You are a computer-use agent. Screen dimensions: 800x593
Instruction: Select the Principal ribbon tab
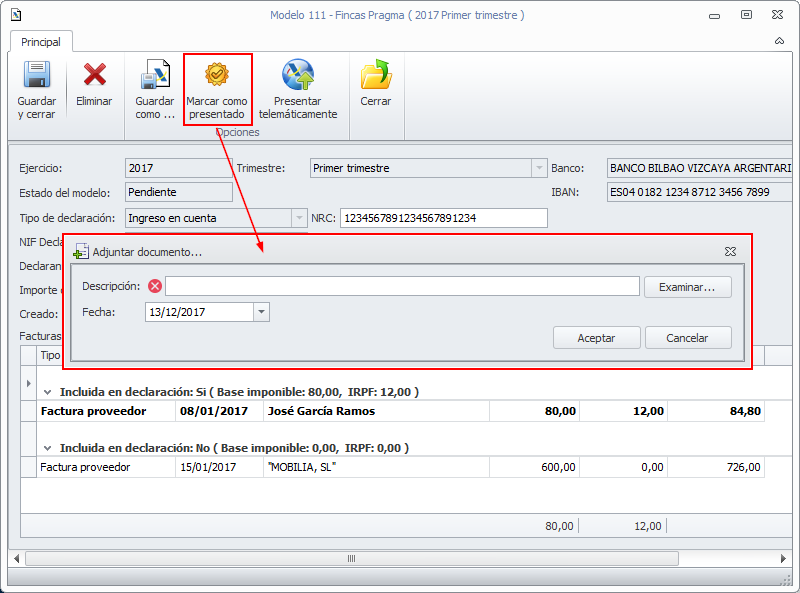pos(41,42)
